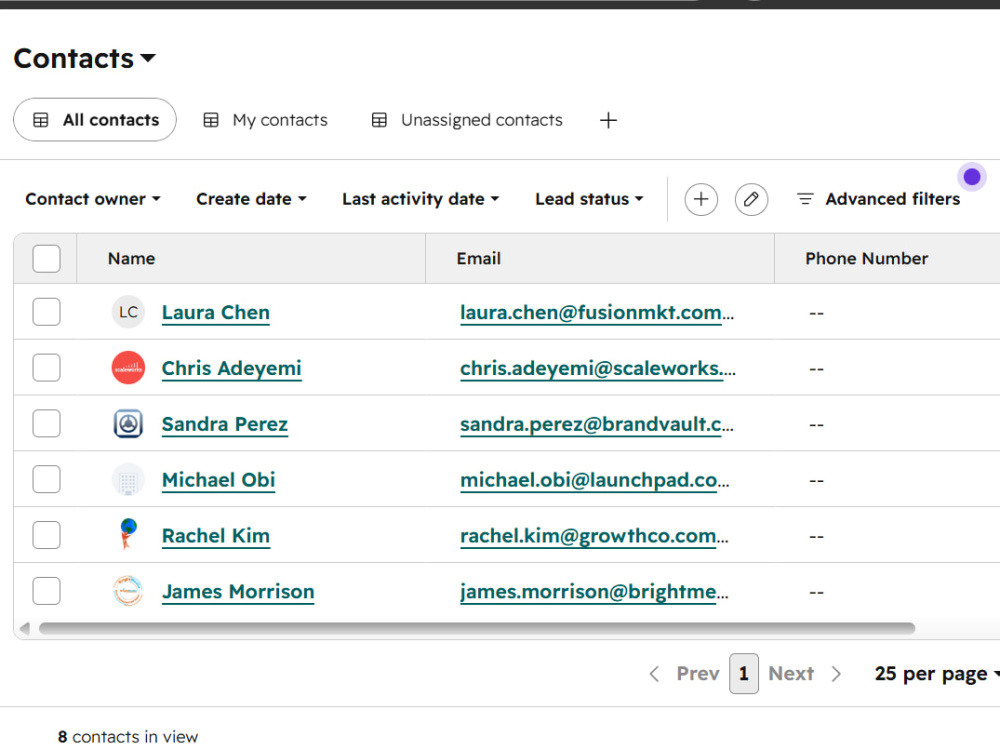Click the Advanced filters button
The image size is (1000, 750).
coord(878,199)
